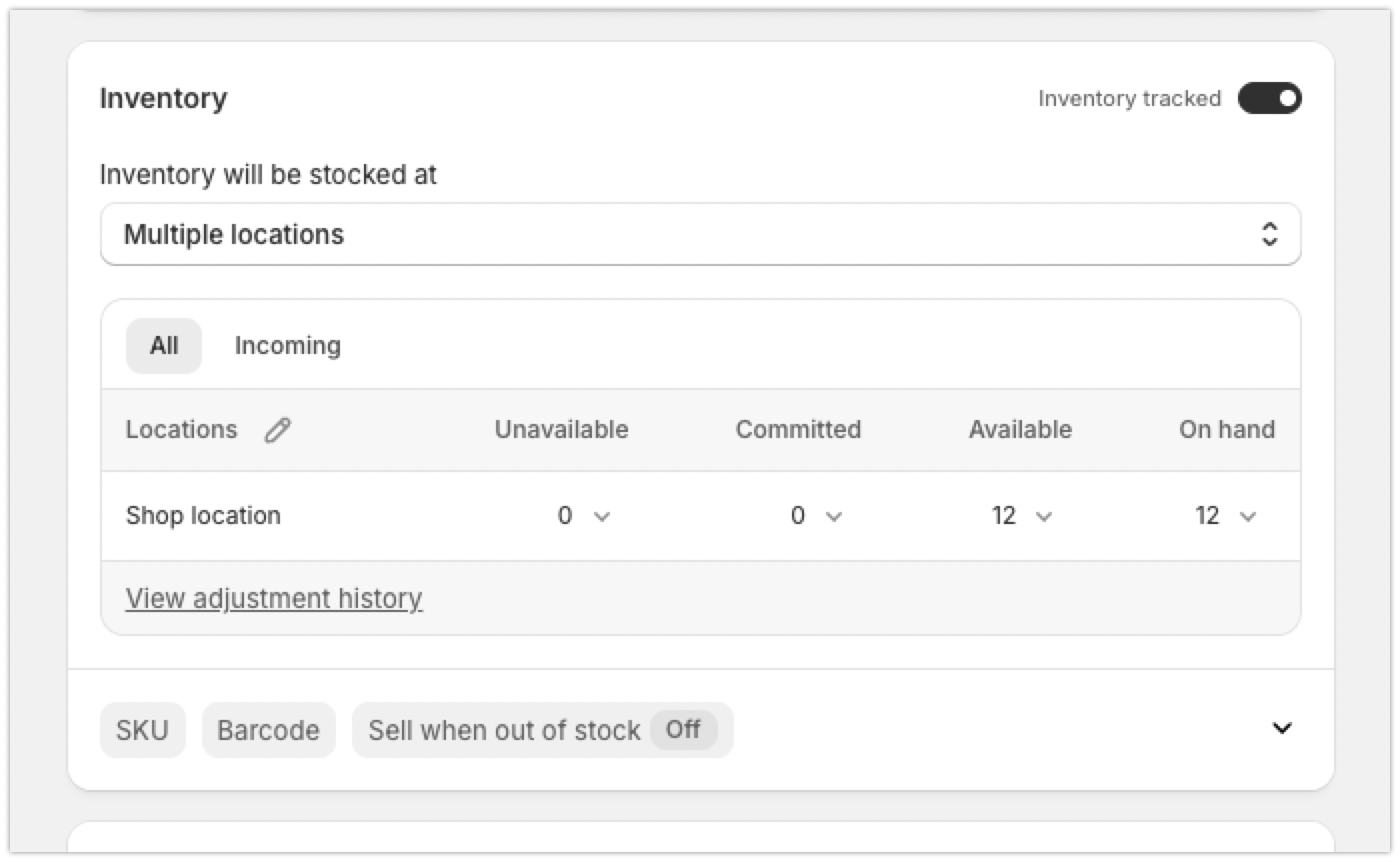1400x862 pixels.
Task: Open the Multiple locations dropdown
Action: pos(700,235)
